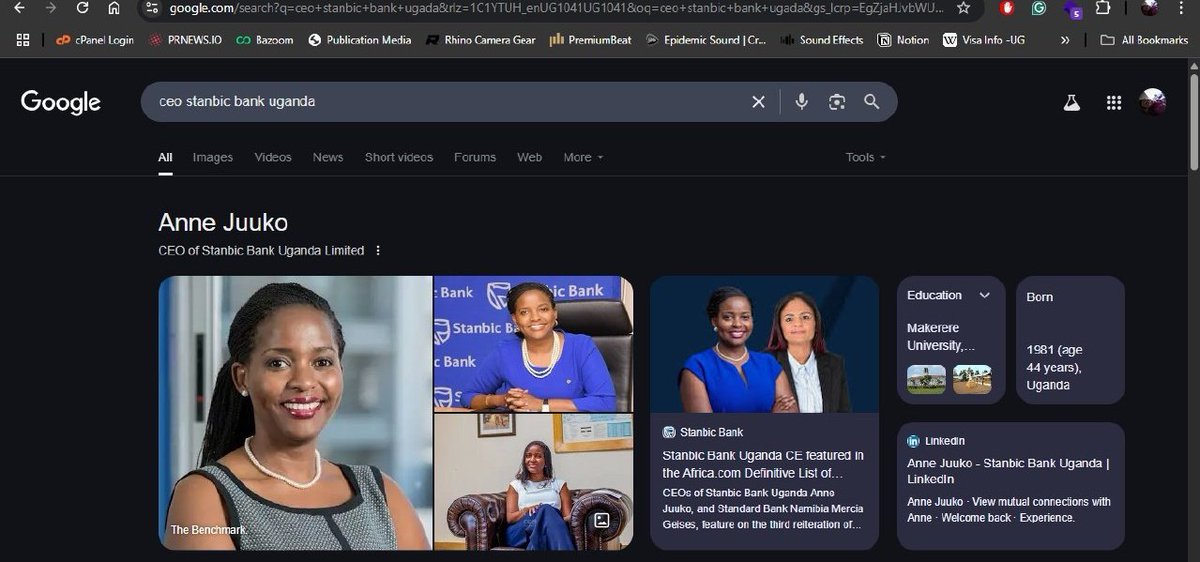Open the Rhino Camera Gear bookmark

480,40
